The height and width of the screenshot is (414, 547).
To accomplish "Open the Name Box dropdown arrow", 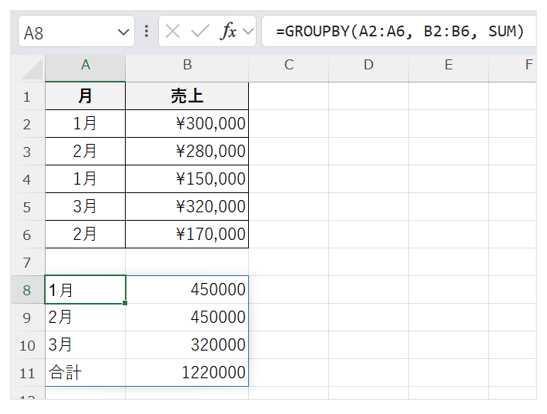I will pos(123,32).
